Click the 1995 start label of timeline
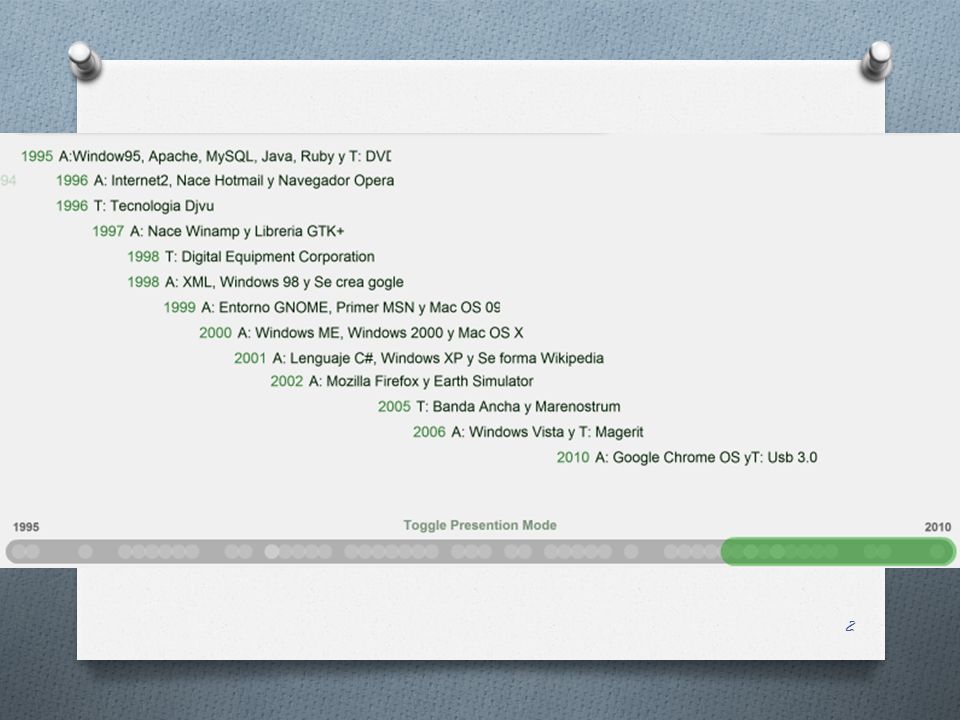 point(26,527)
